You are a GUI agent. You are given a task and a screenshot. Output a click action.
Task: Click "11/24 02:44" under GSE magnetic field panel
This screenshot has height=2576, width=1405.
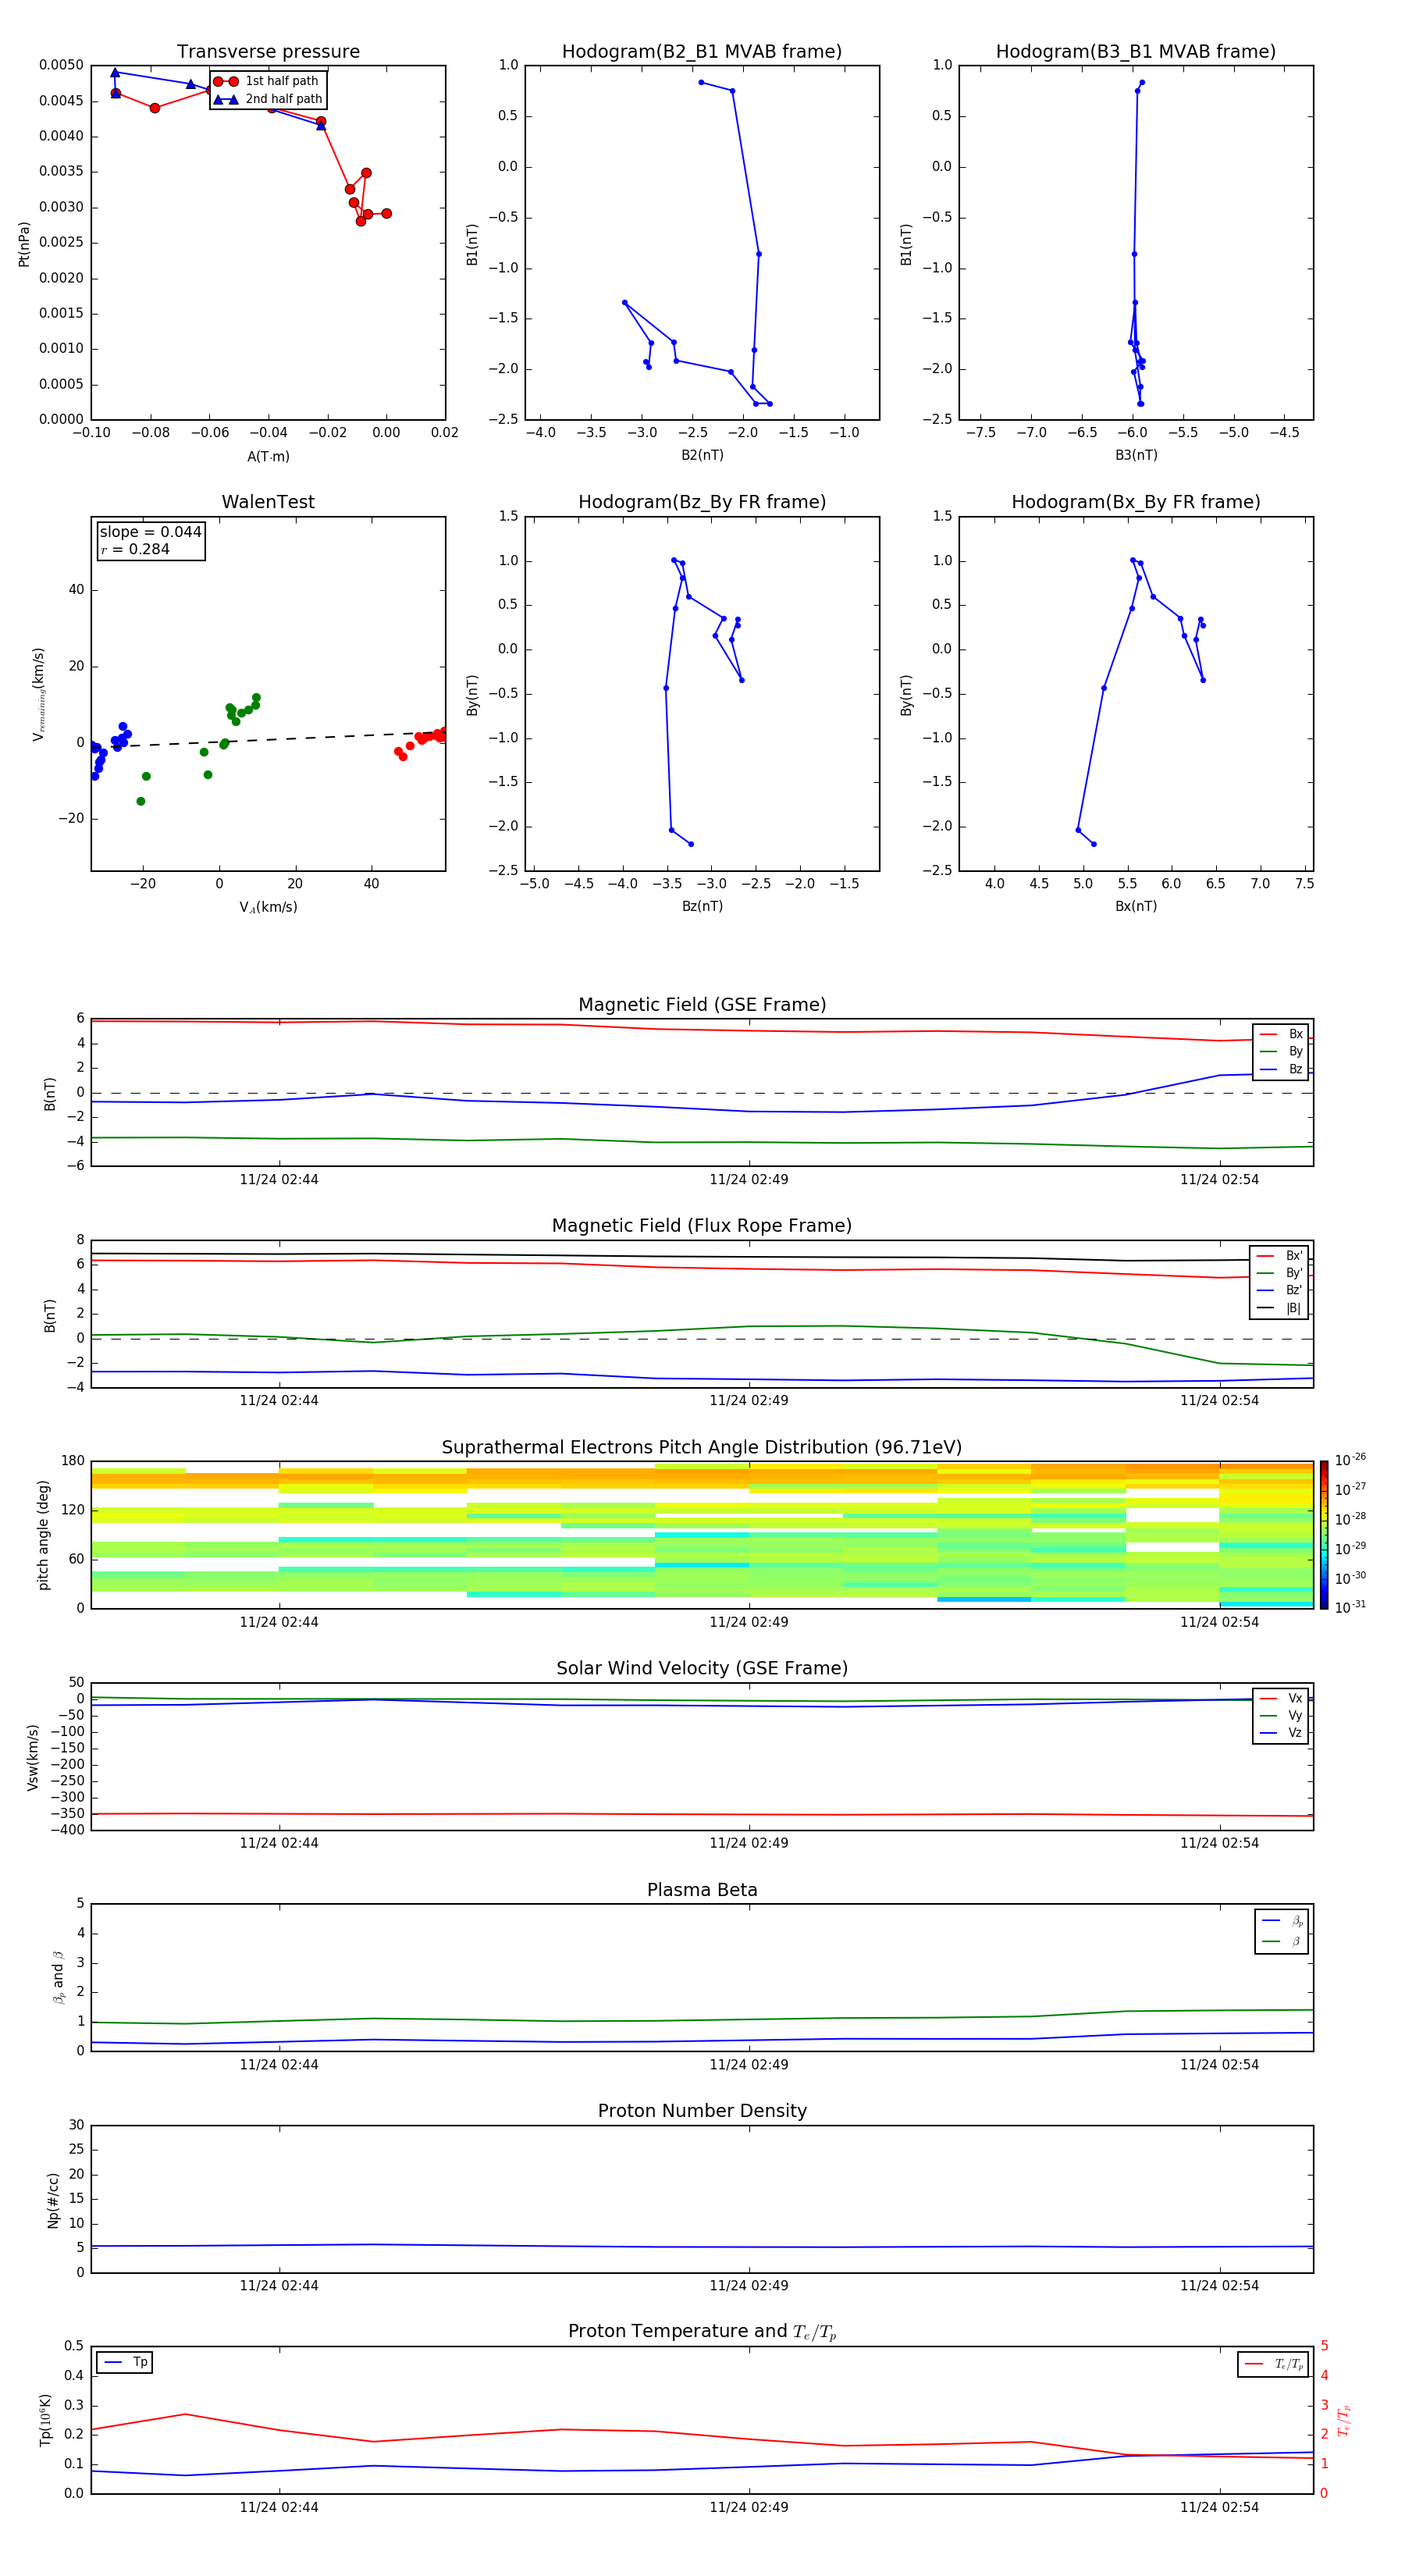tap(279, 1180)
